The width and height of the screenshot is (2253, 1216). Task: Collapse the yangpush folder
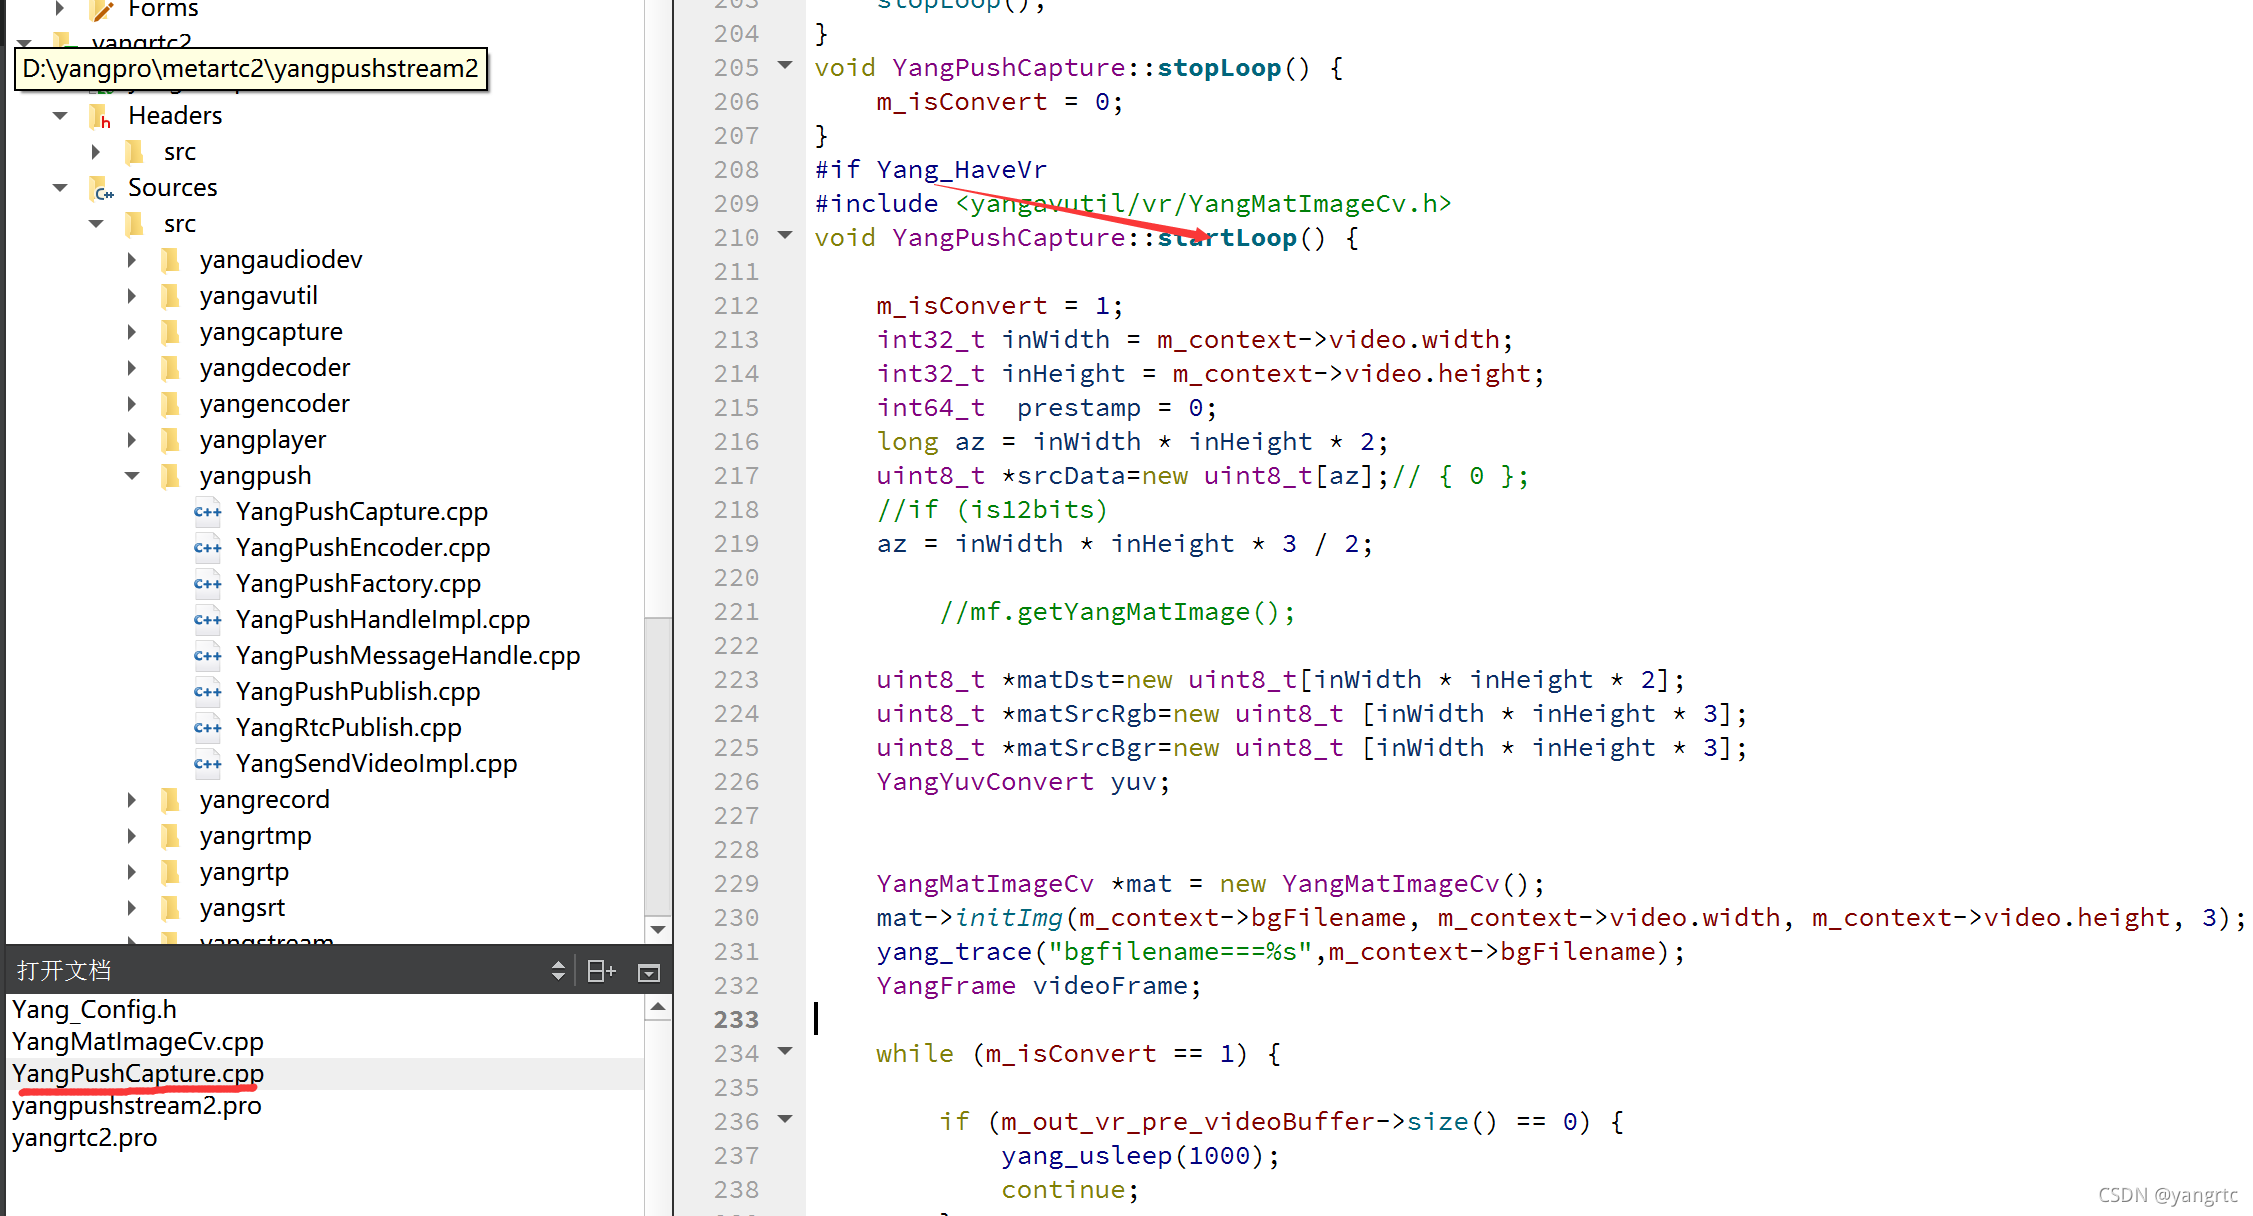(132, 476)
